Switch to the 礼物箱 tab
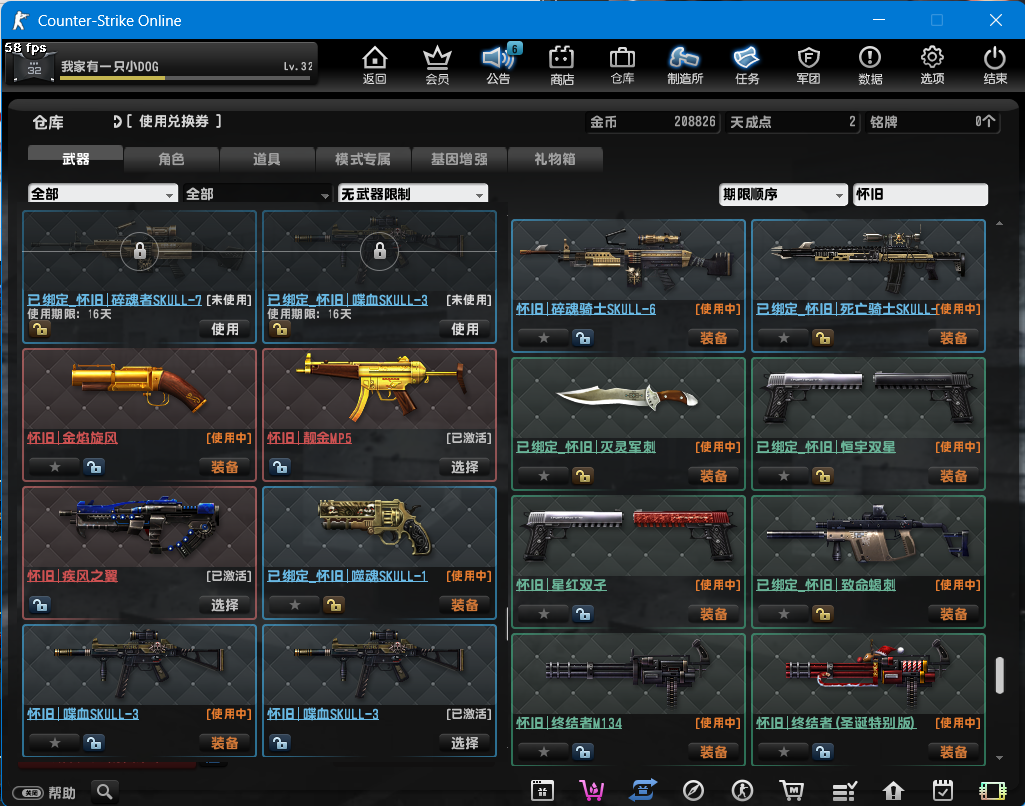This screenshot has width=1025, height=806. point(554,158)
